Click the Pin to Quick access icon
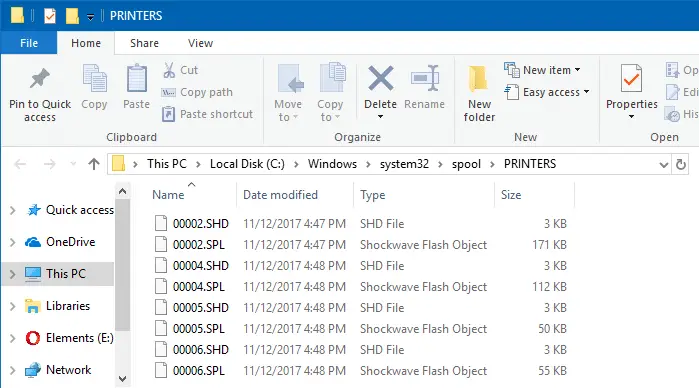This screenshot has height=388, width=699. pyautogui.click(x=40, y=78)
